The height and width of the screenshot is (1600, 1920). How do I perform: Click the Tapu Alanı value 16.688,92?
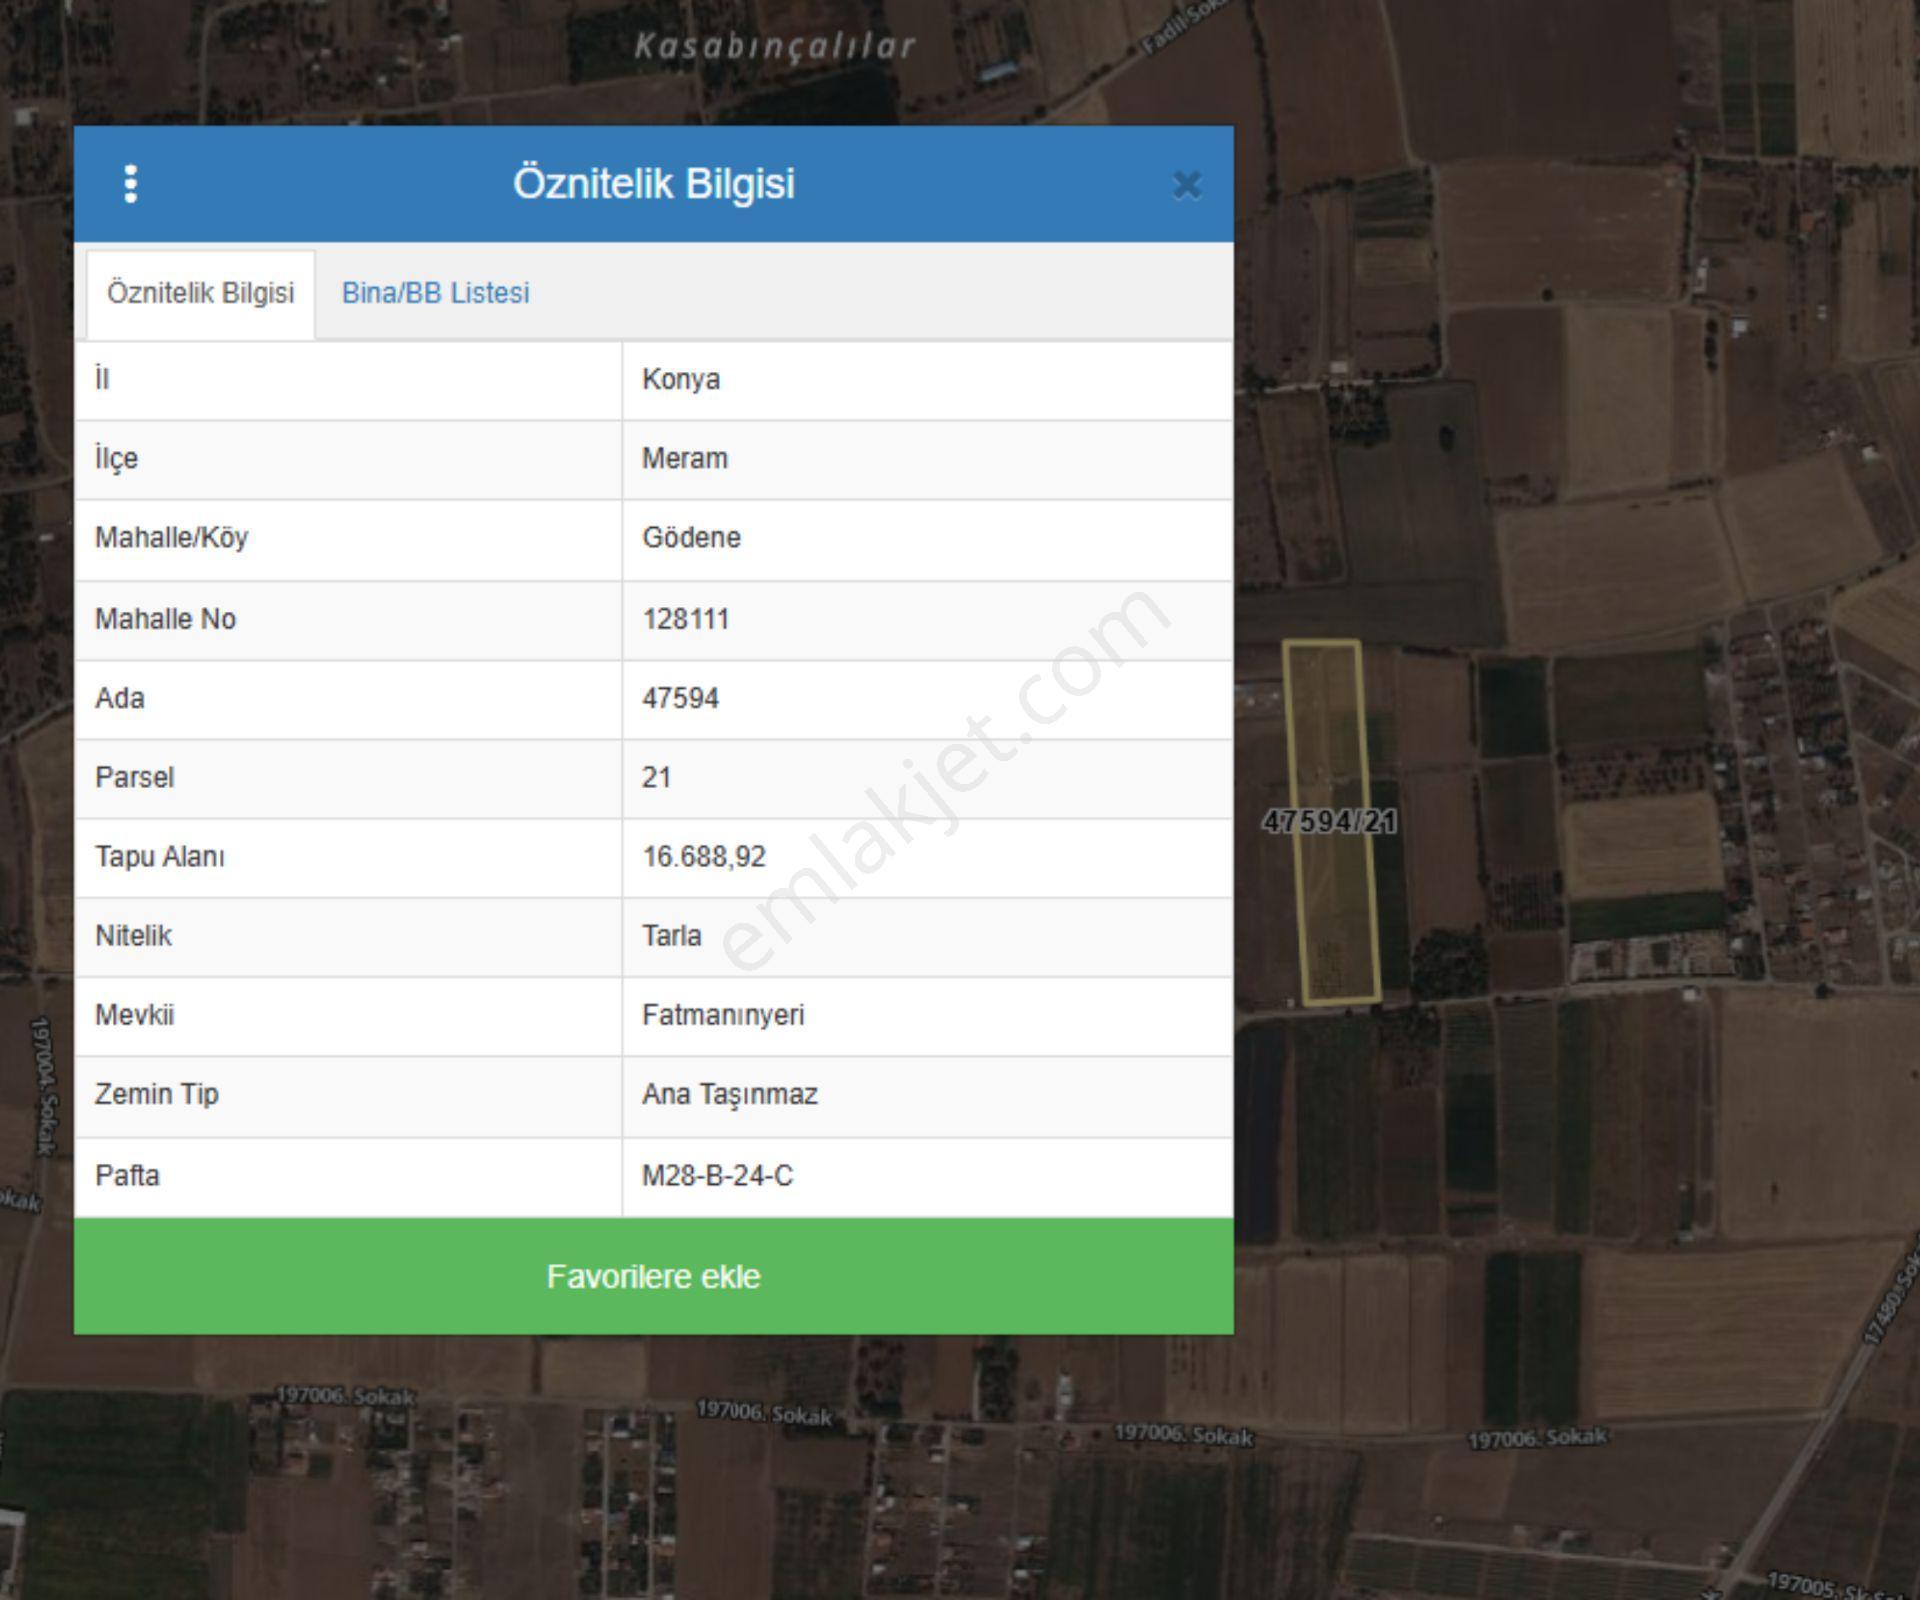coord(703,857)
